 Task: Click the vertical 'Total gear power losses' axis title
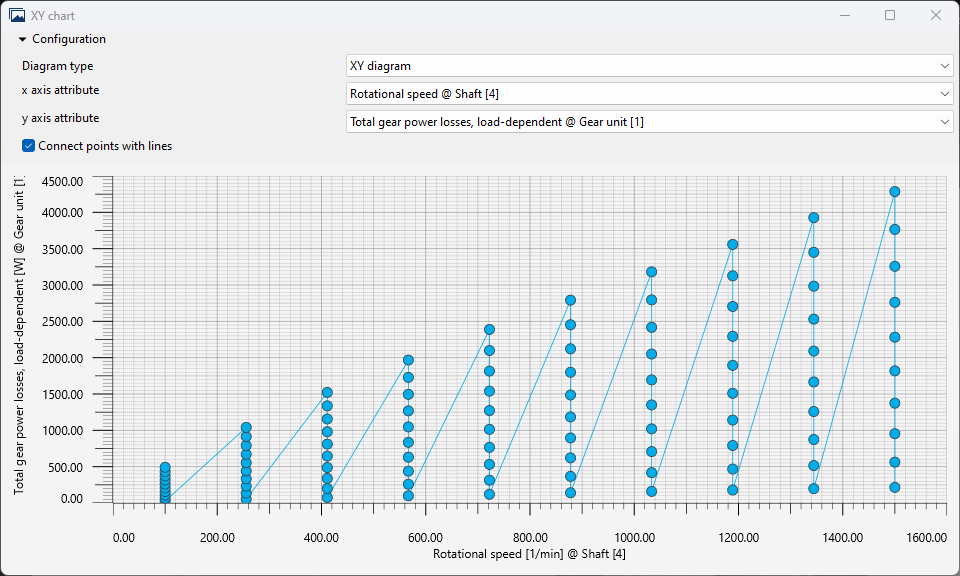19,335
